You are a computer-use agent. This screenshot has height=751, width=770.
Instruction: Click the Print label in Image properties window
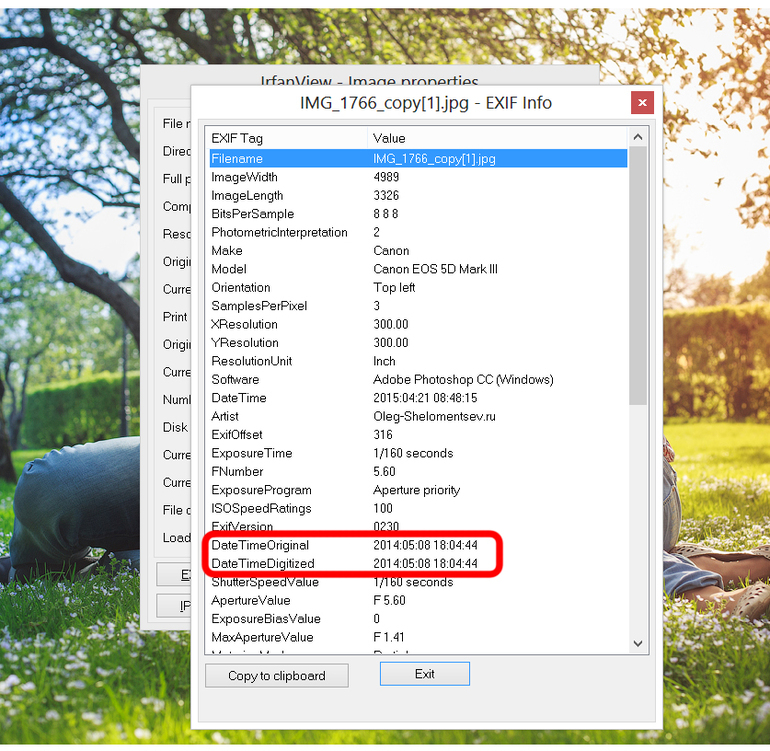[175, 317]
